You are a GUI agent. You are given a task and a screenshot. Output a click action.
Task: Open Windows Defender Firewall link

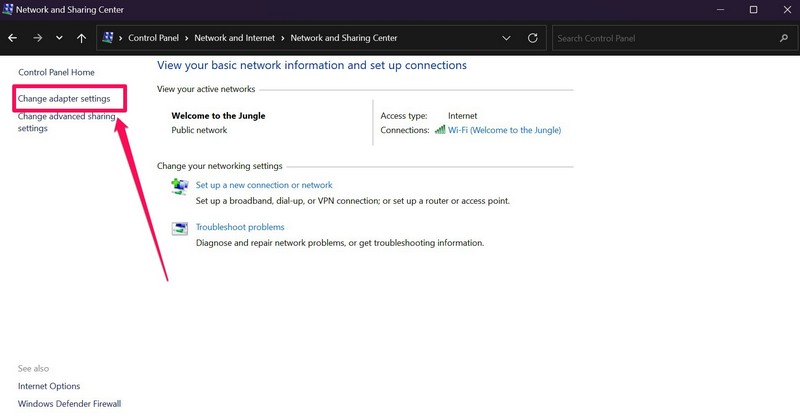69,403
